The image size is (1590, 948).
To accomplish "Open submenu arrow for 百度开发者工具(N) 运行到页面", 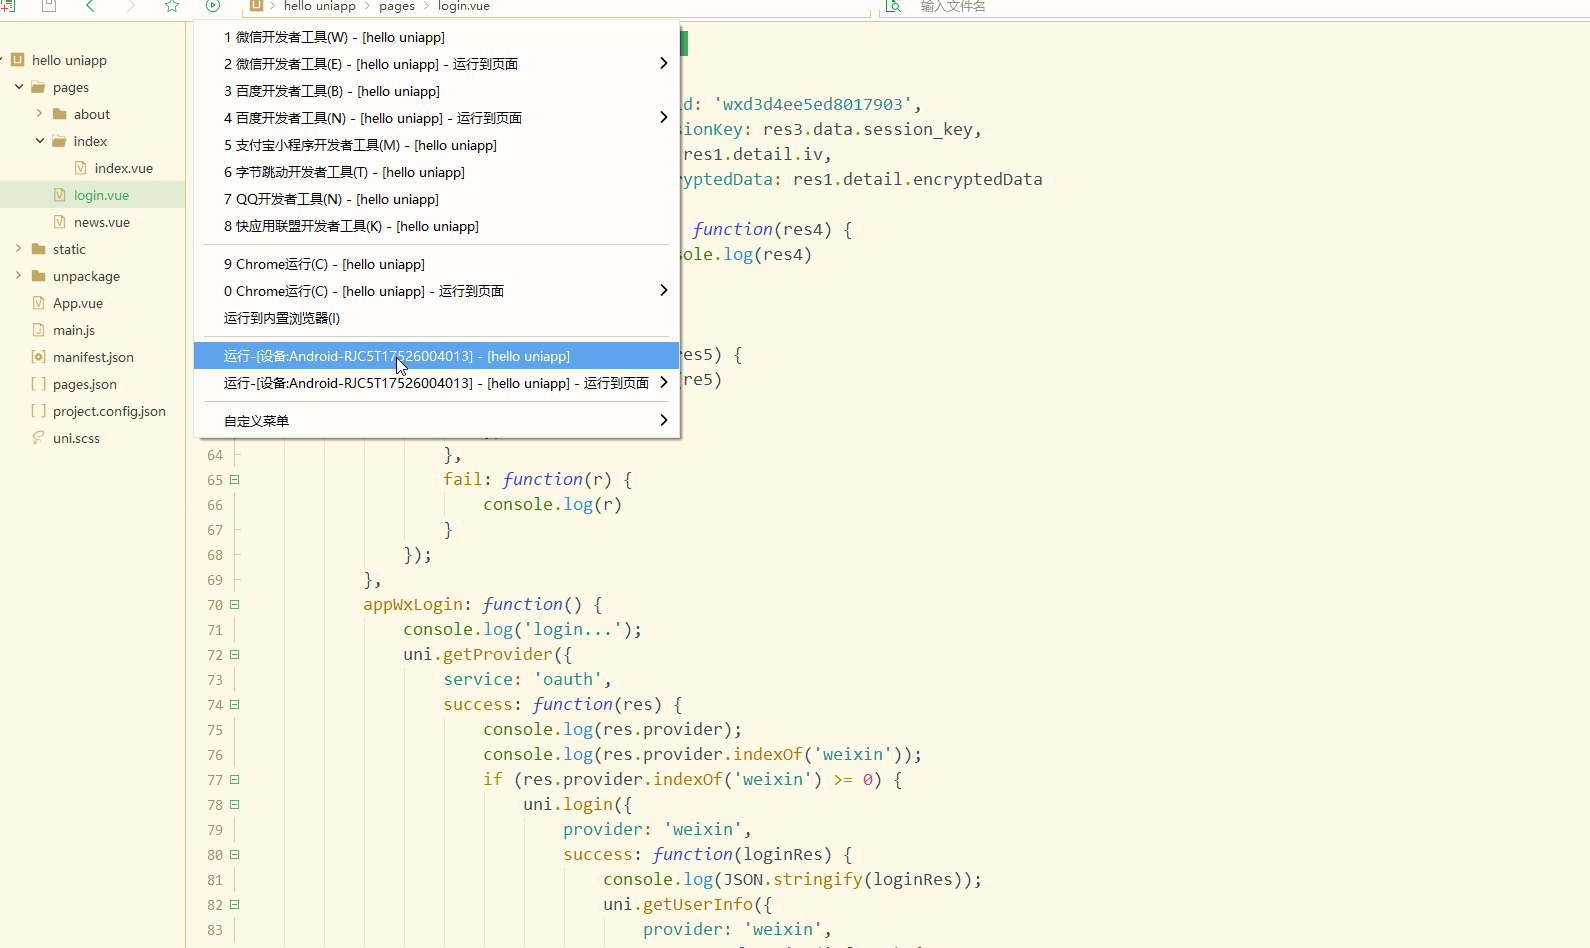I will (x=664, y=118).
